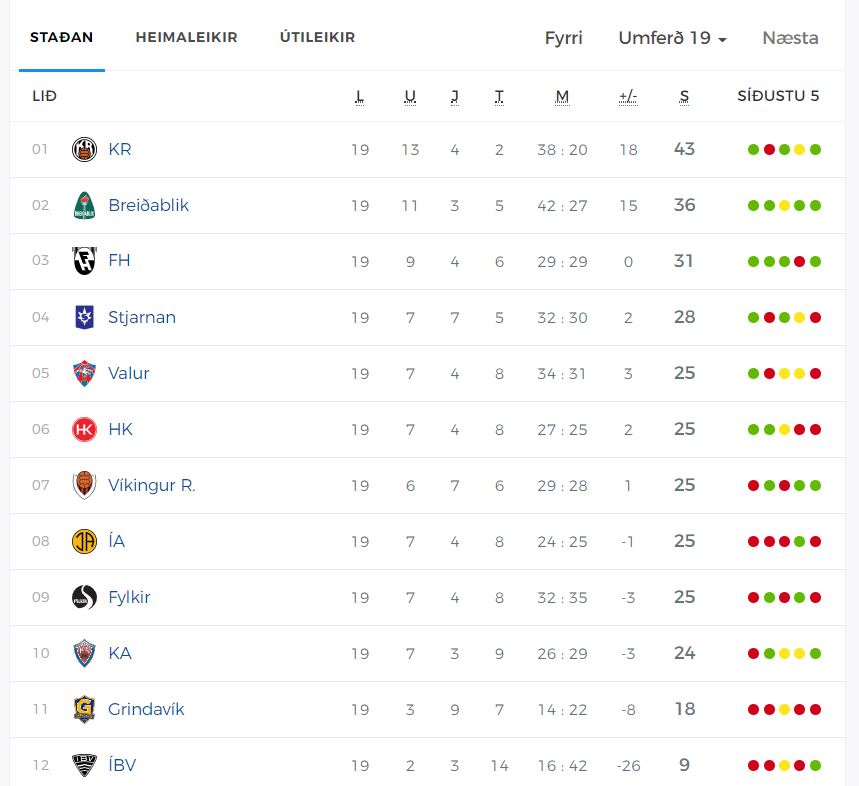
Task: Click KR's latest green result dot
Action: [x=815, y=150]
